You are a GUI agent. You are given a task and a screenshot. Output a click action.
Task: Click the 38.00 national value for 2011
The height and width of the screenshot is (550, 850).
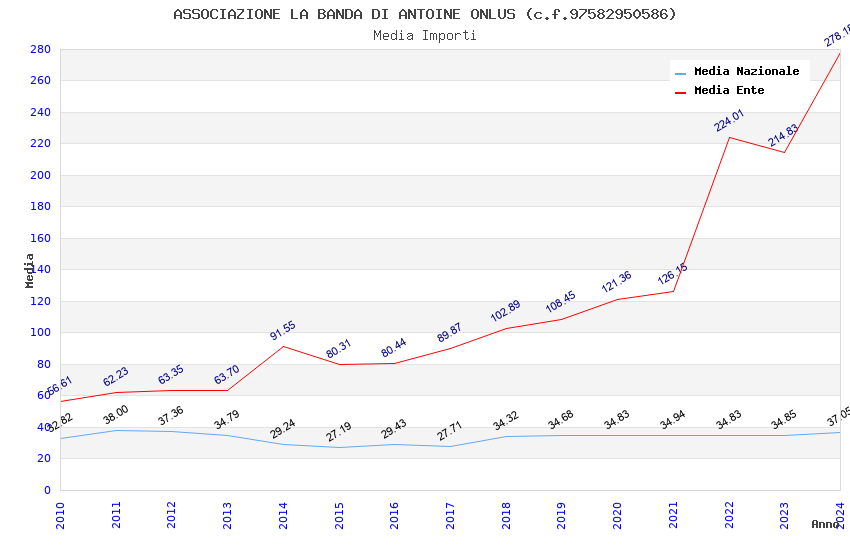pos(115,415)
